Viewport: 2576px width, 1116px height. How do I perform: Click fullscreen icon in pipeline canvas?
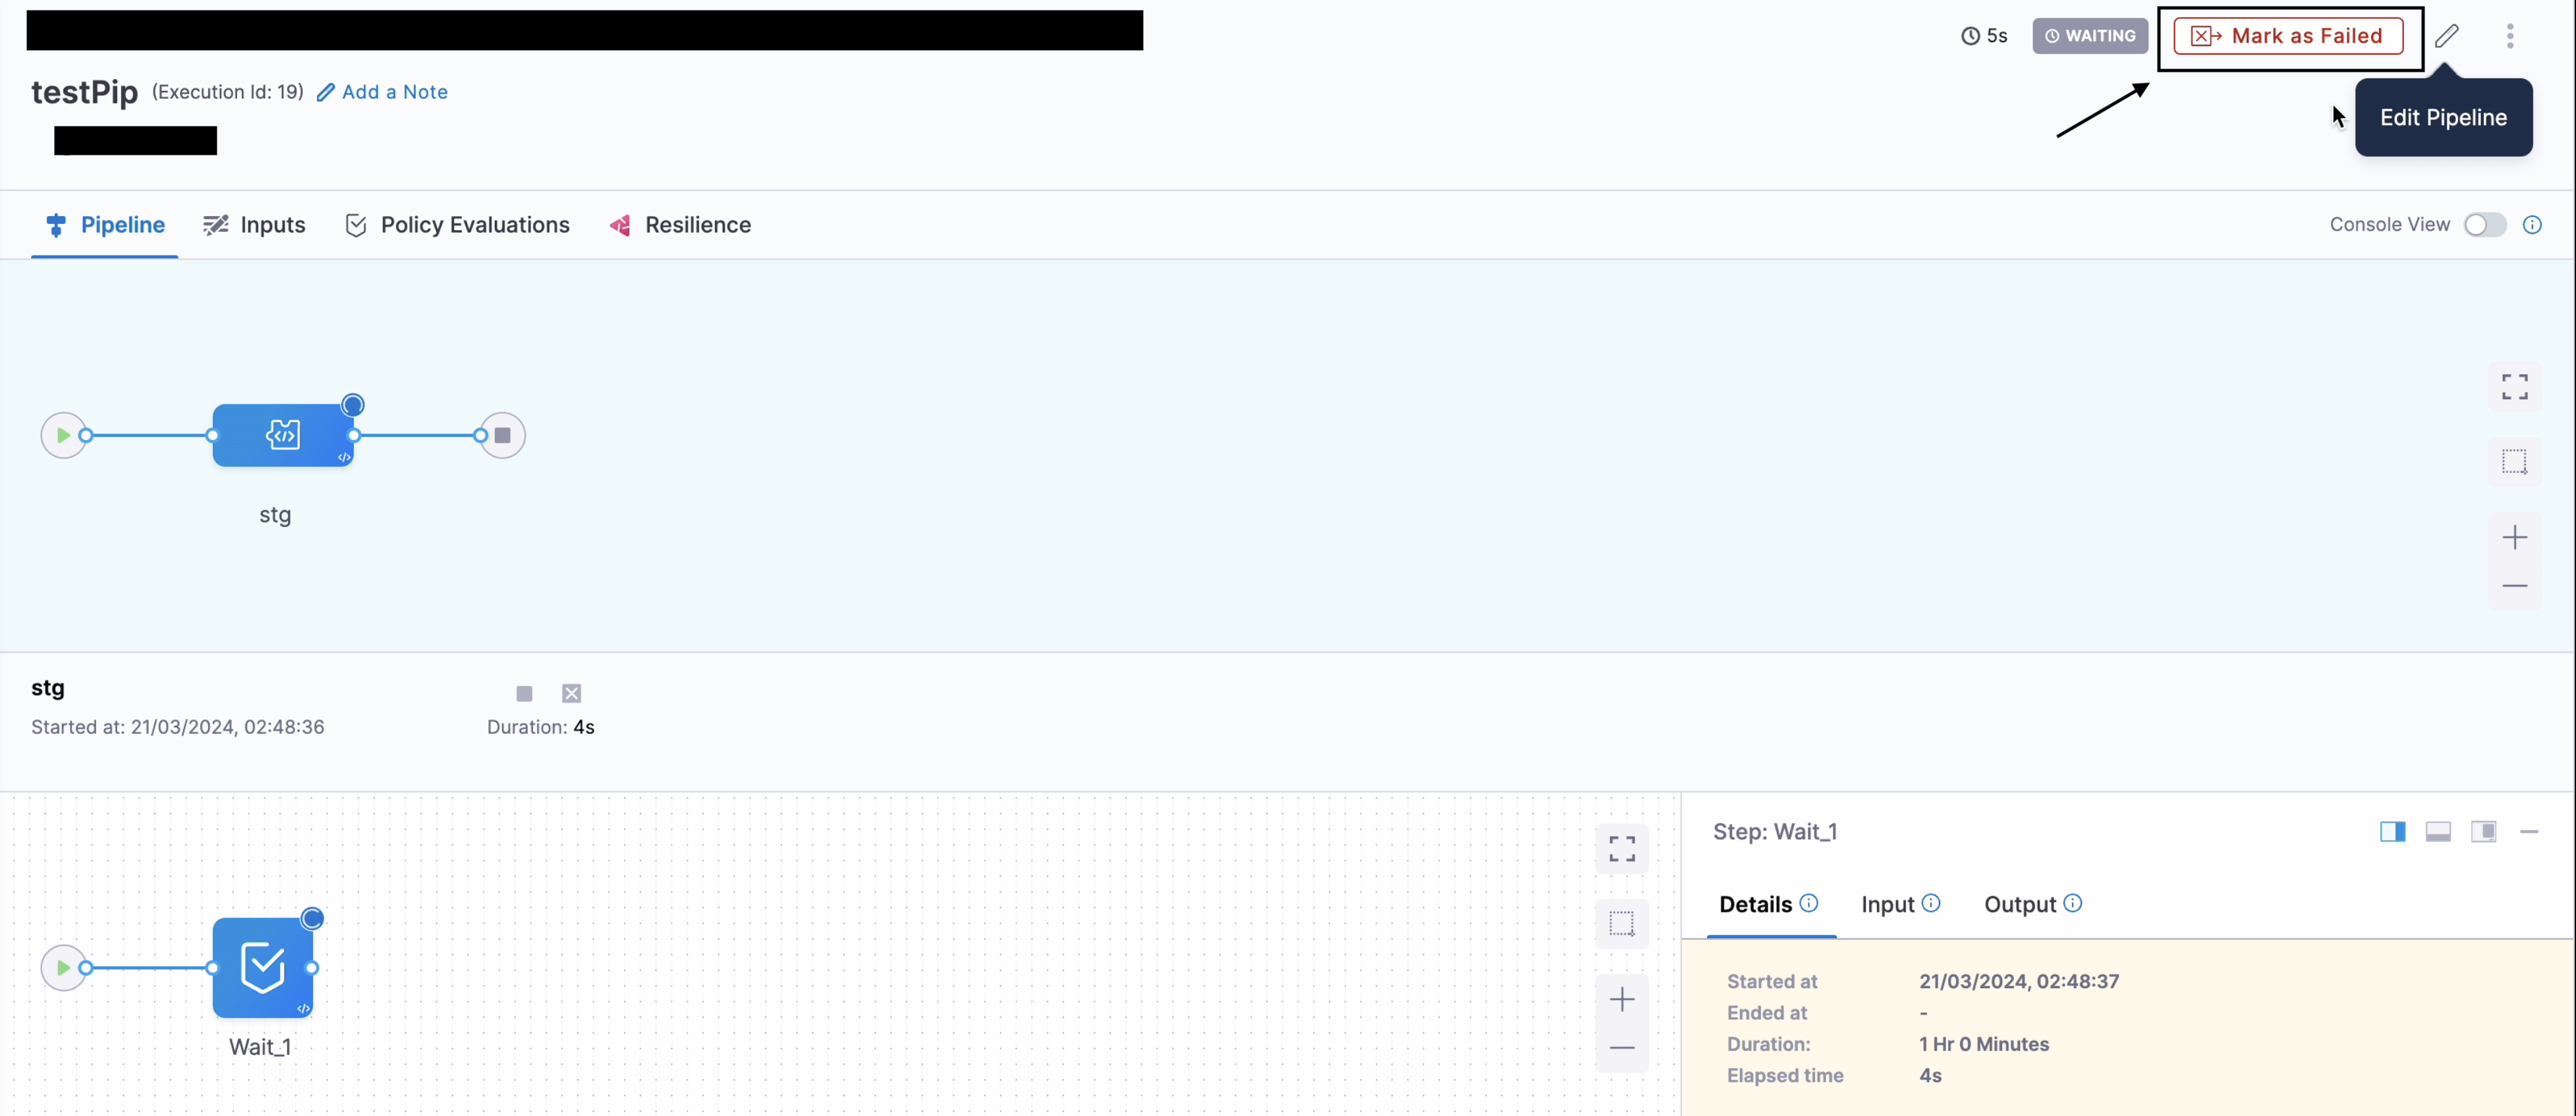click(2514, 386)
